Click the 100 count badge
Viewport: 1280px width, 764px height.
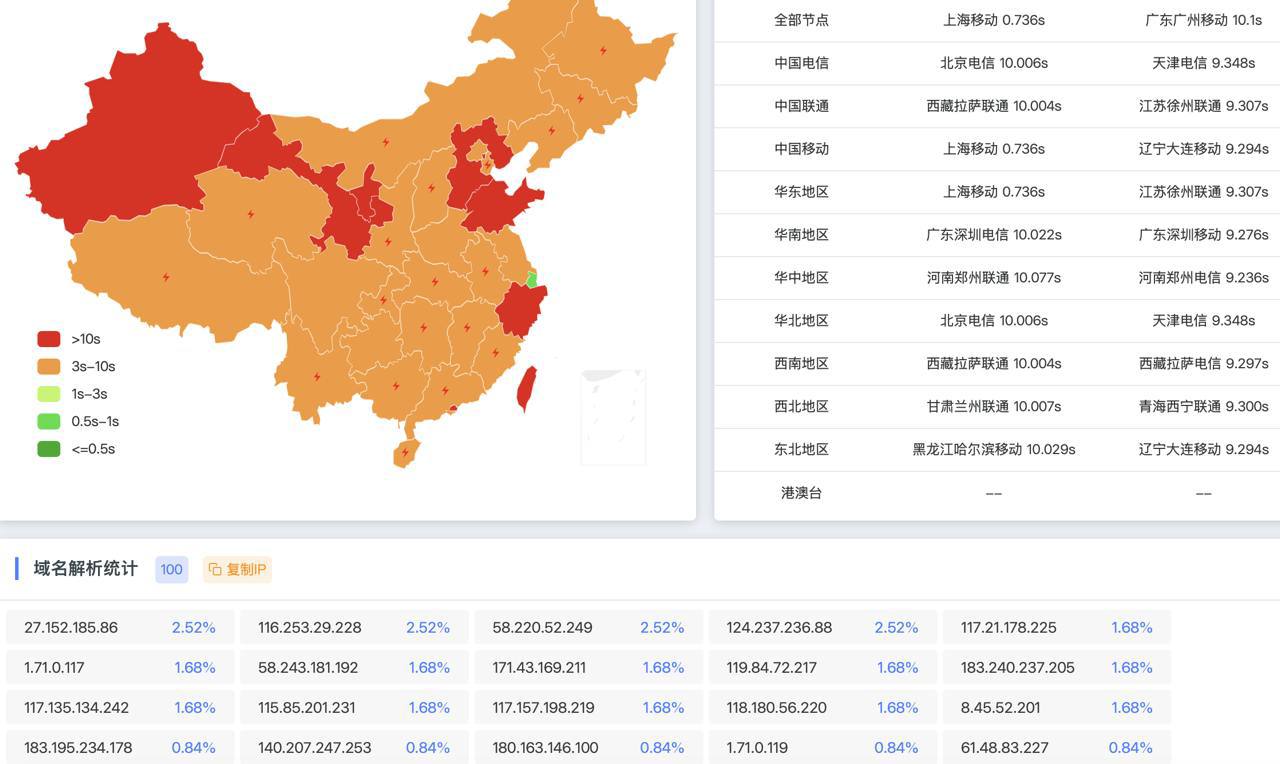coord(172,570)
